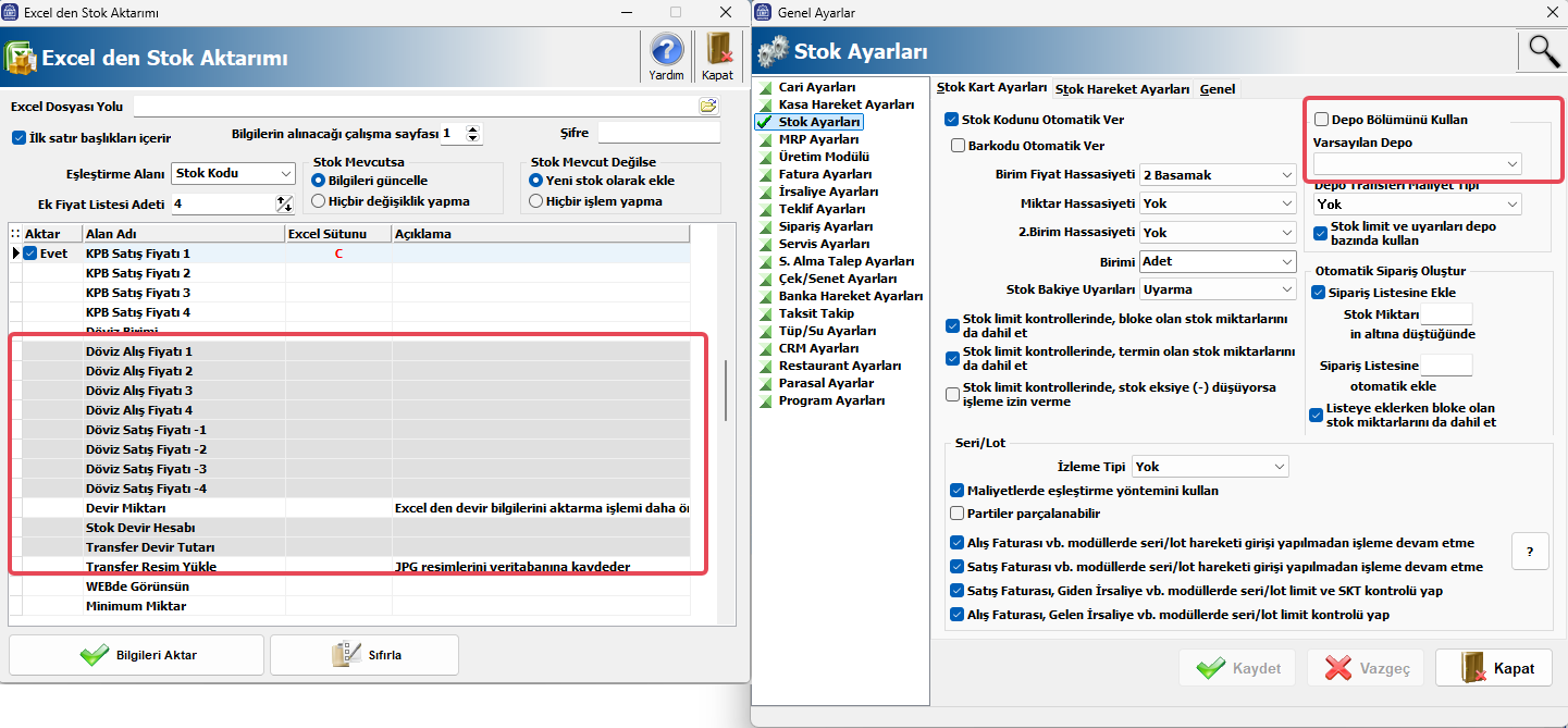Image resolution: width=1568 pixels, height=728 pixels.
Task: Enable Partiler parçalanabilir checkbox
Action: click(x=958, y=514)
